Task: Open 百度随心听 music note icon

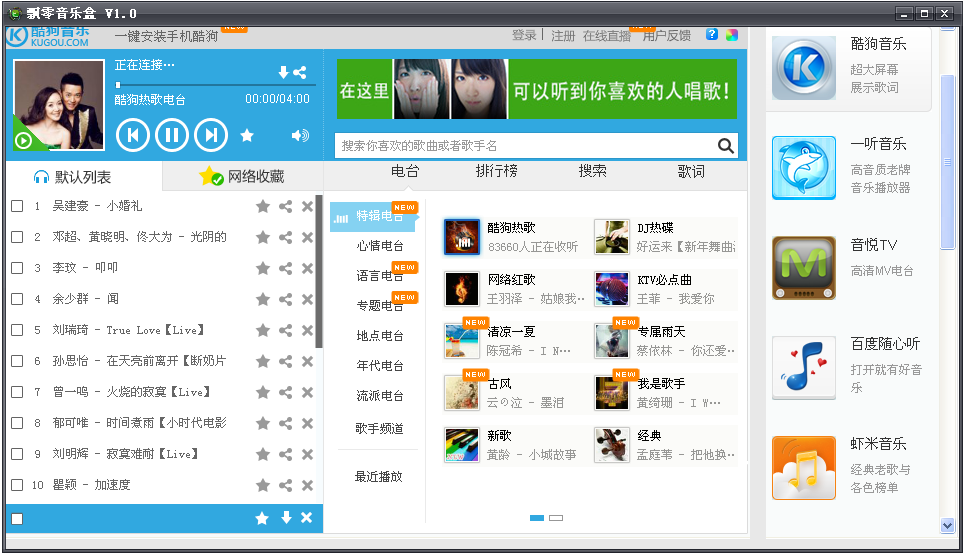Action: pyautogui.click(x=804, y=368)
